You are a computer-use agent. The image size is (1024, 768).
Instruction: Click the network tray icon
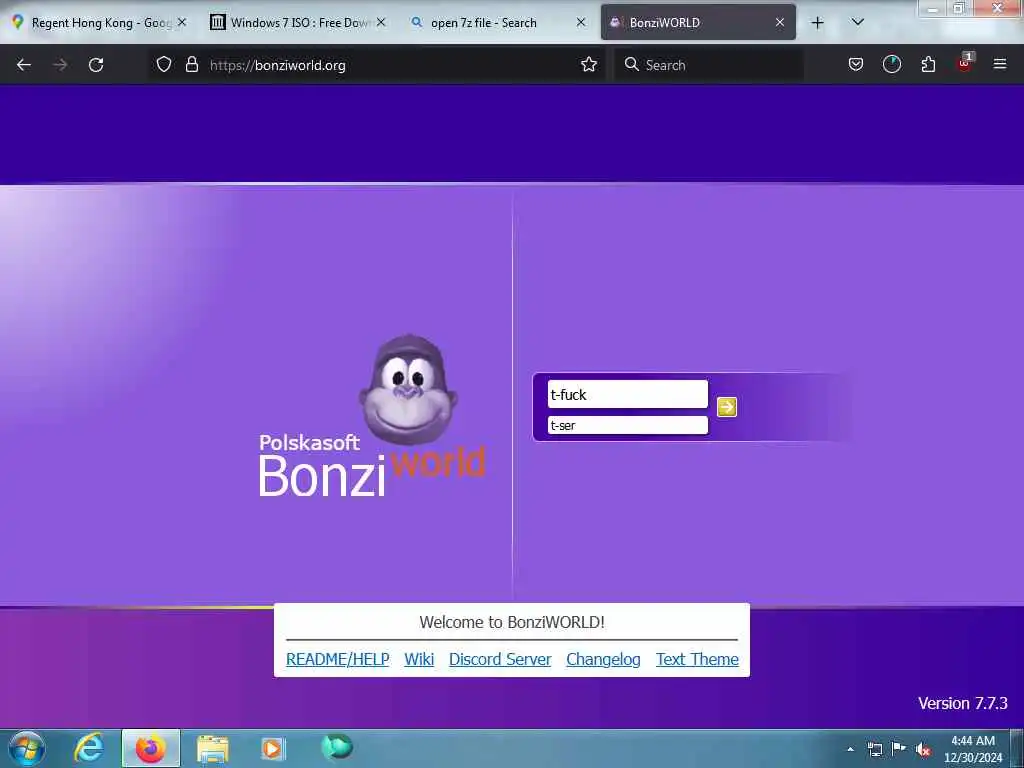tap(875, 749)
